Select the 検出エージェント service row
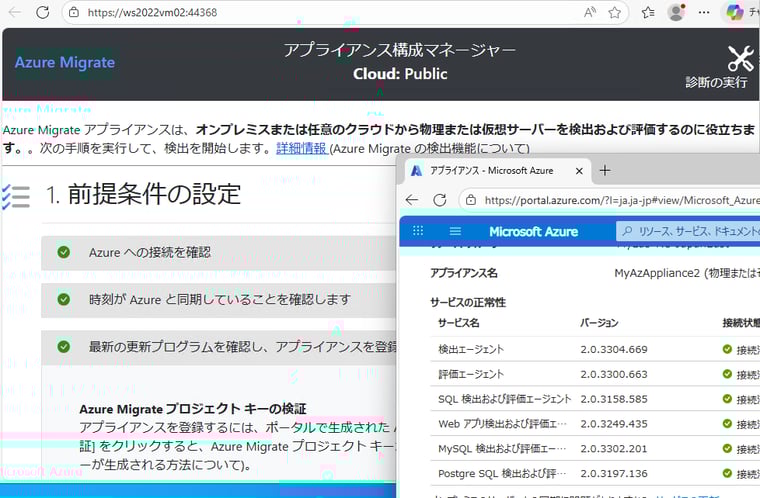The width and height of the screenshot is (760, 498). click(x=595, y=349)
